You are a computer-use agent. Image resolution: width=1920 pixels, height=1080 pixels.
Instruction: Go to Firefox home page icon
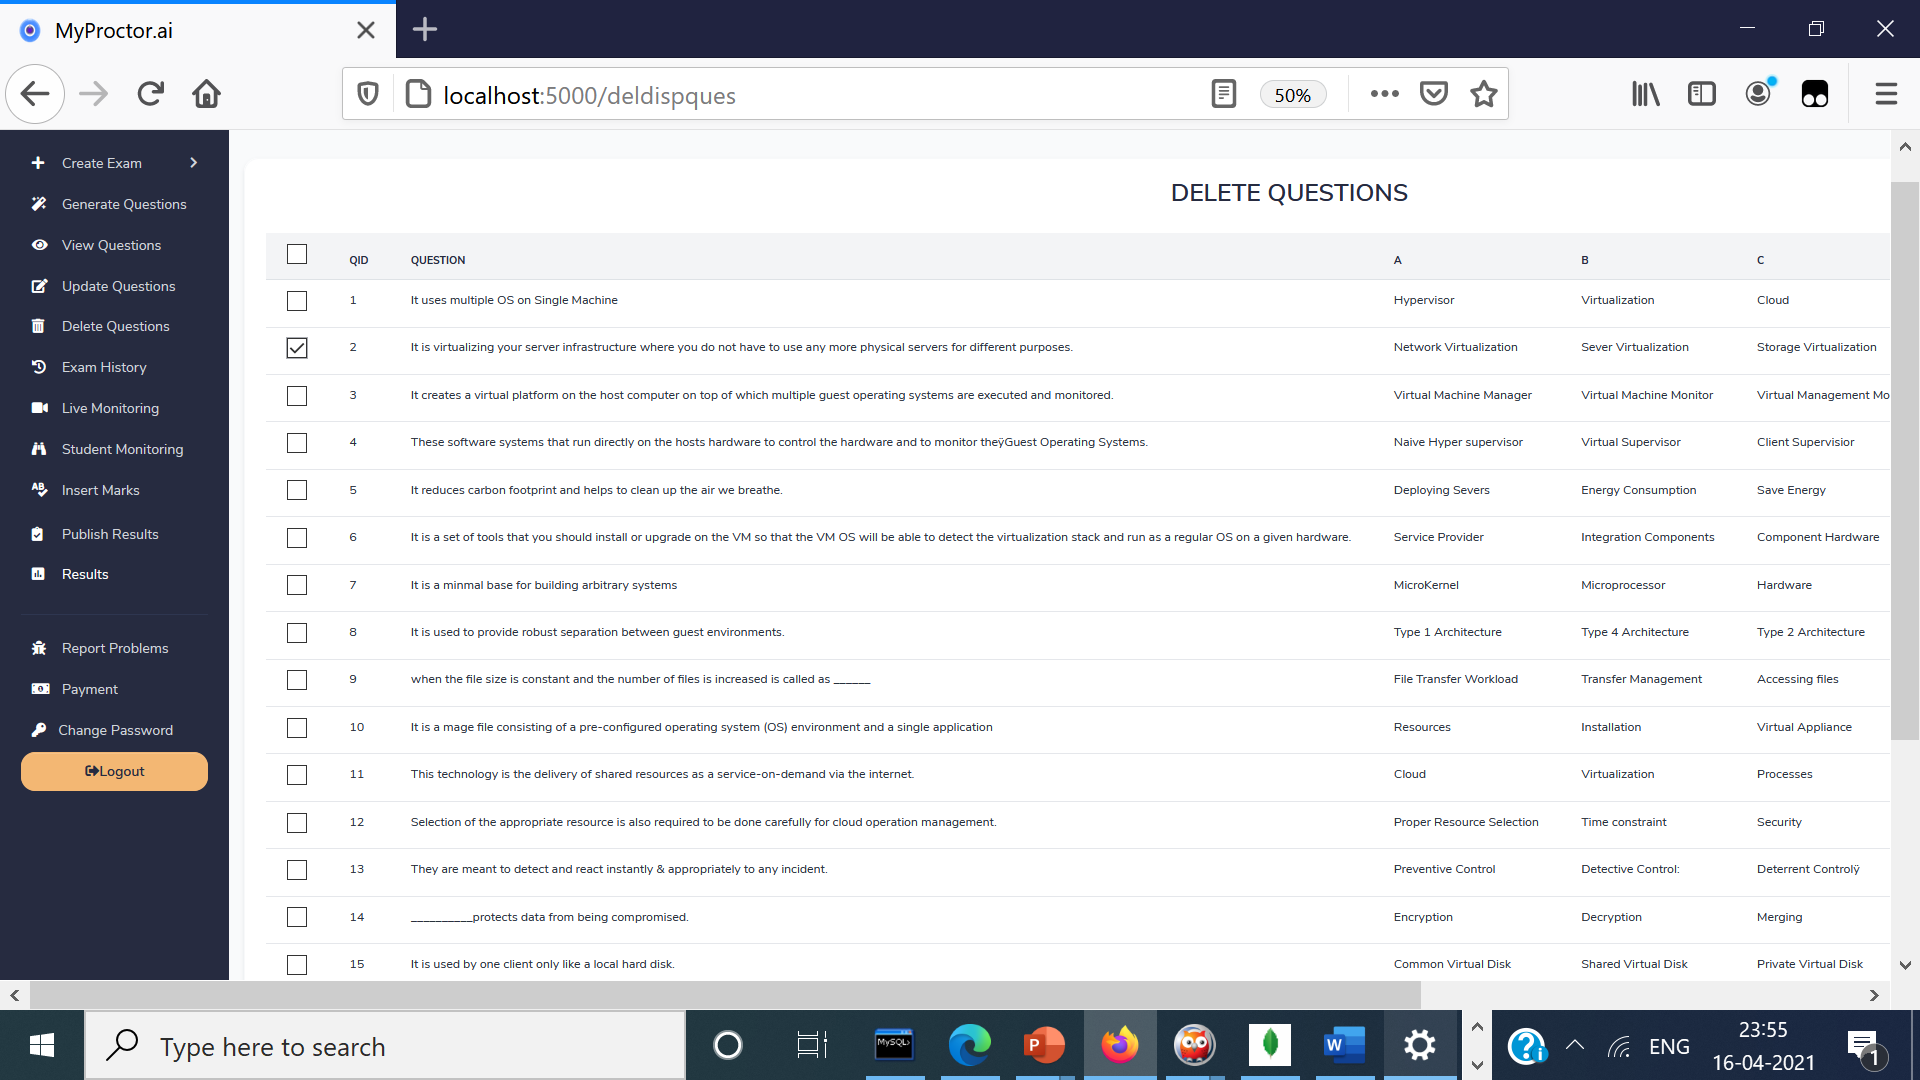(207, 94)
